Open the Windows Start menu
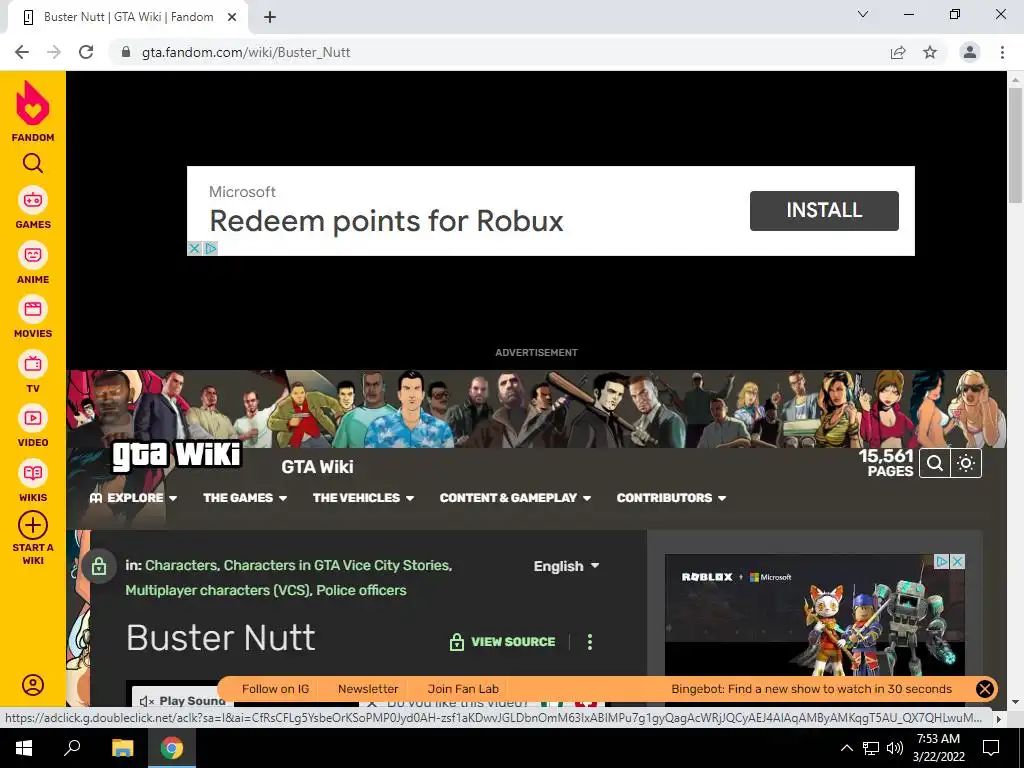Viewport: 1024px width, 768px height. [x=24, y=748]
